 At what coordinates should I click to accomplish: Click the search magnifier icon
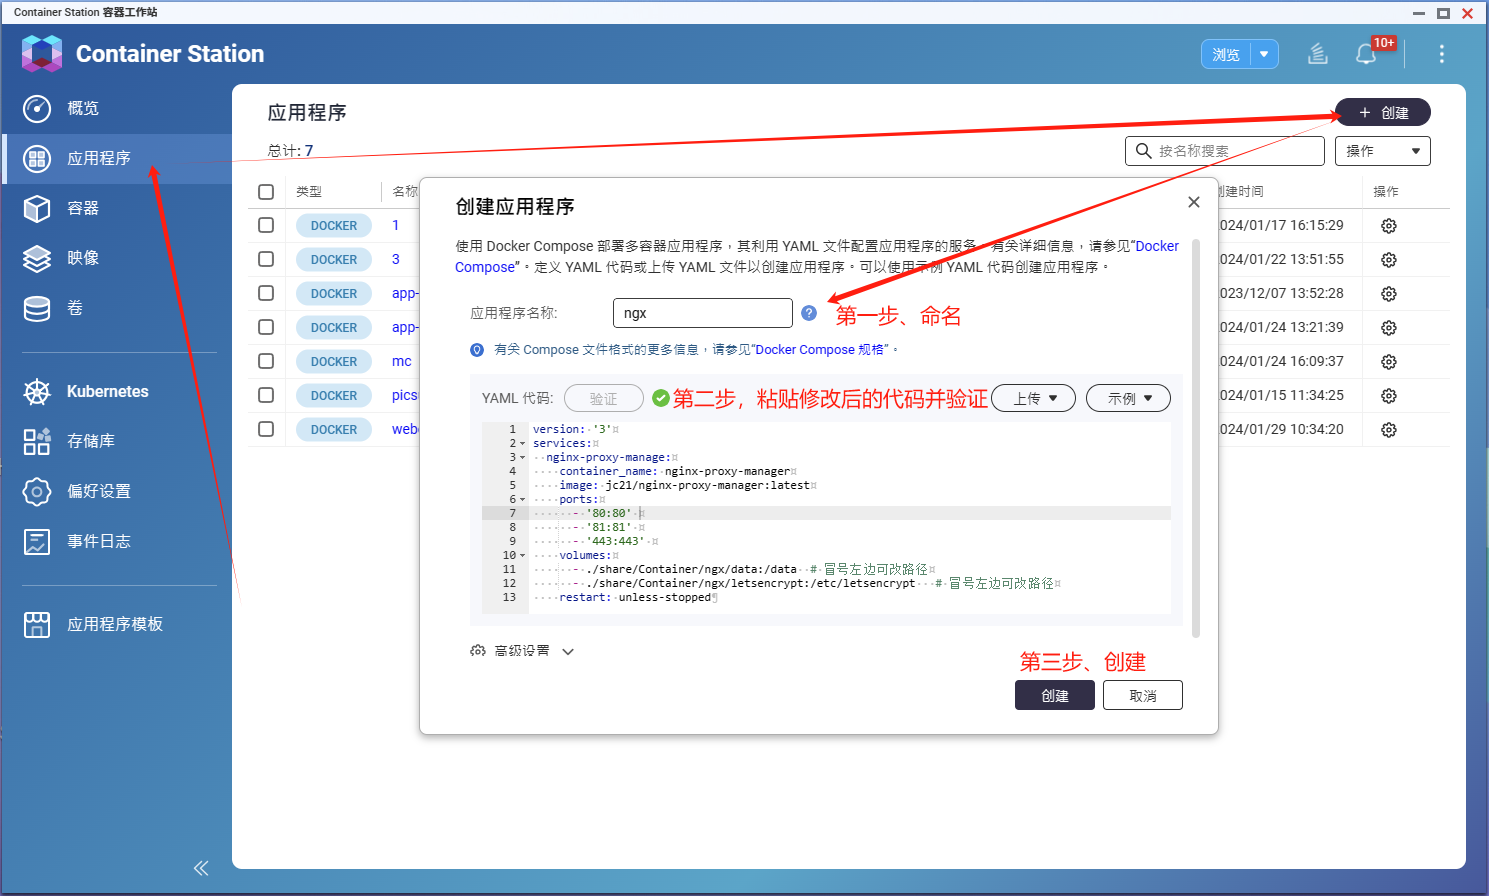pyautogui.click(x=1143, y=151)
